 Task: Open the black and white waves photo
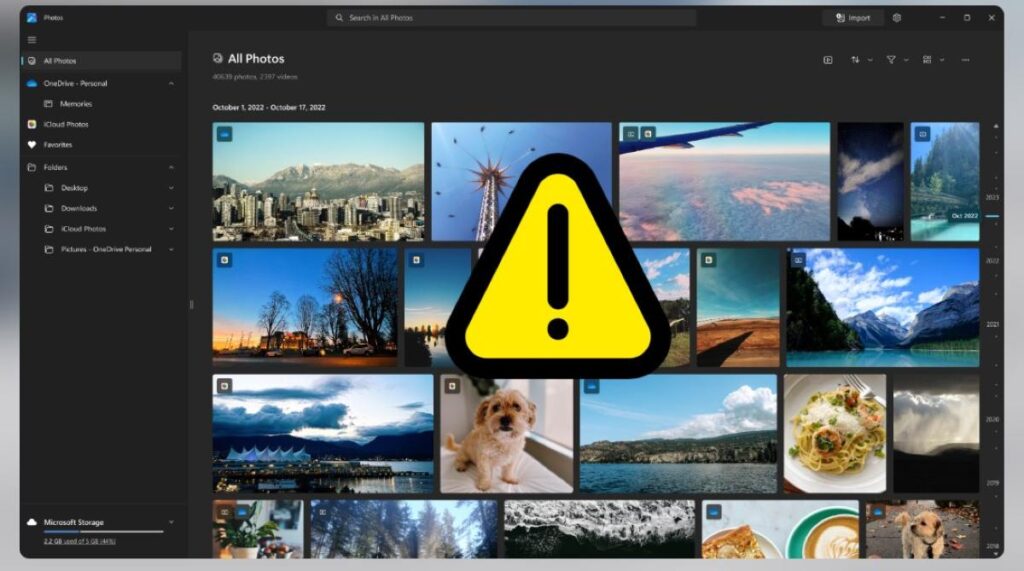(x=600, y=529)
